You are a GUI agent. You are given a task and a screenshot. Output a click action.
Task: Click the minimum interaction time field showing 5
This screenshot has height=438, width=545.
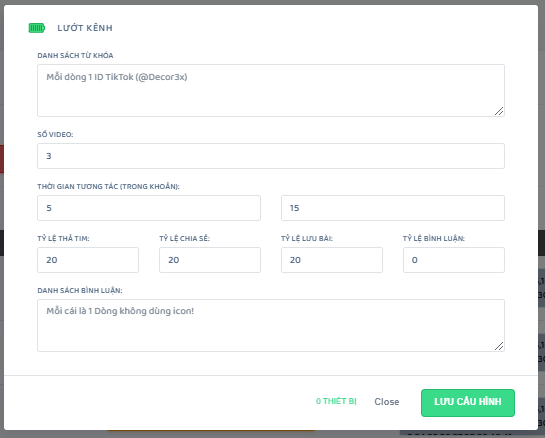[x=149, y=208]
